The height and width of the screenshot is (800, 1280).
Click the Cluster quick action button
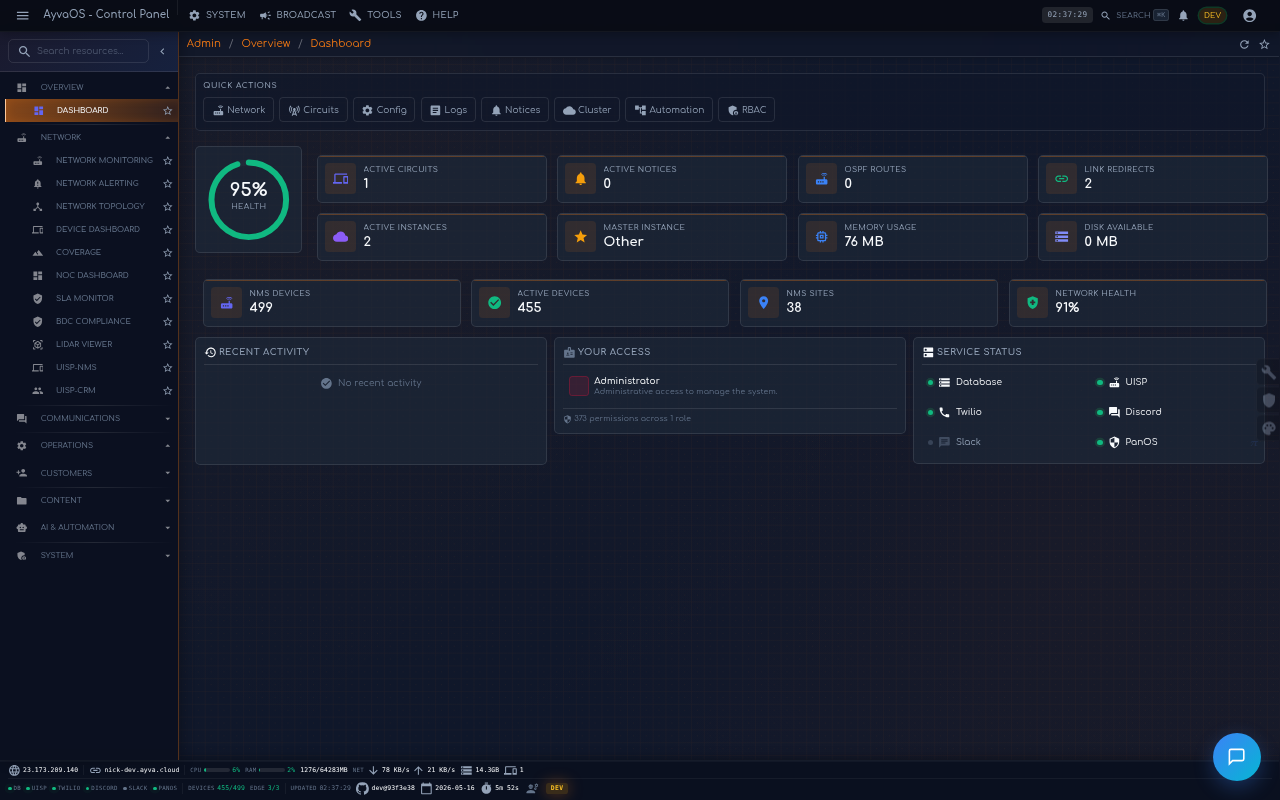(587, 110)
